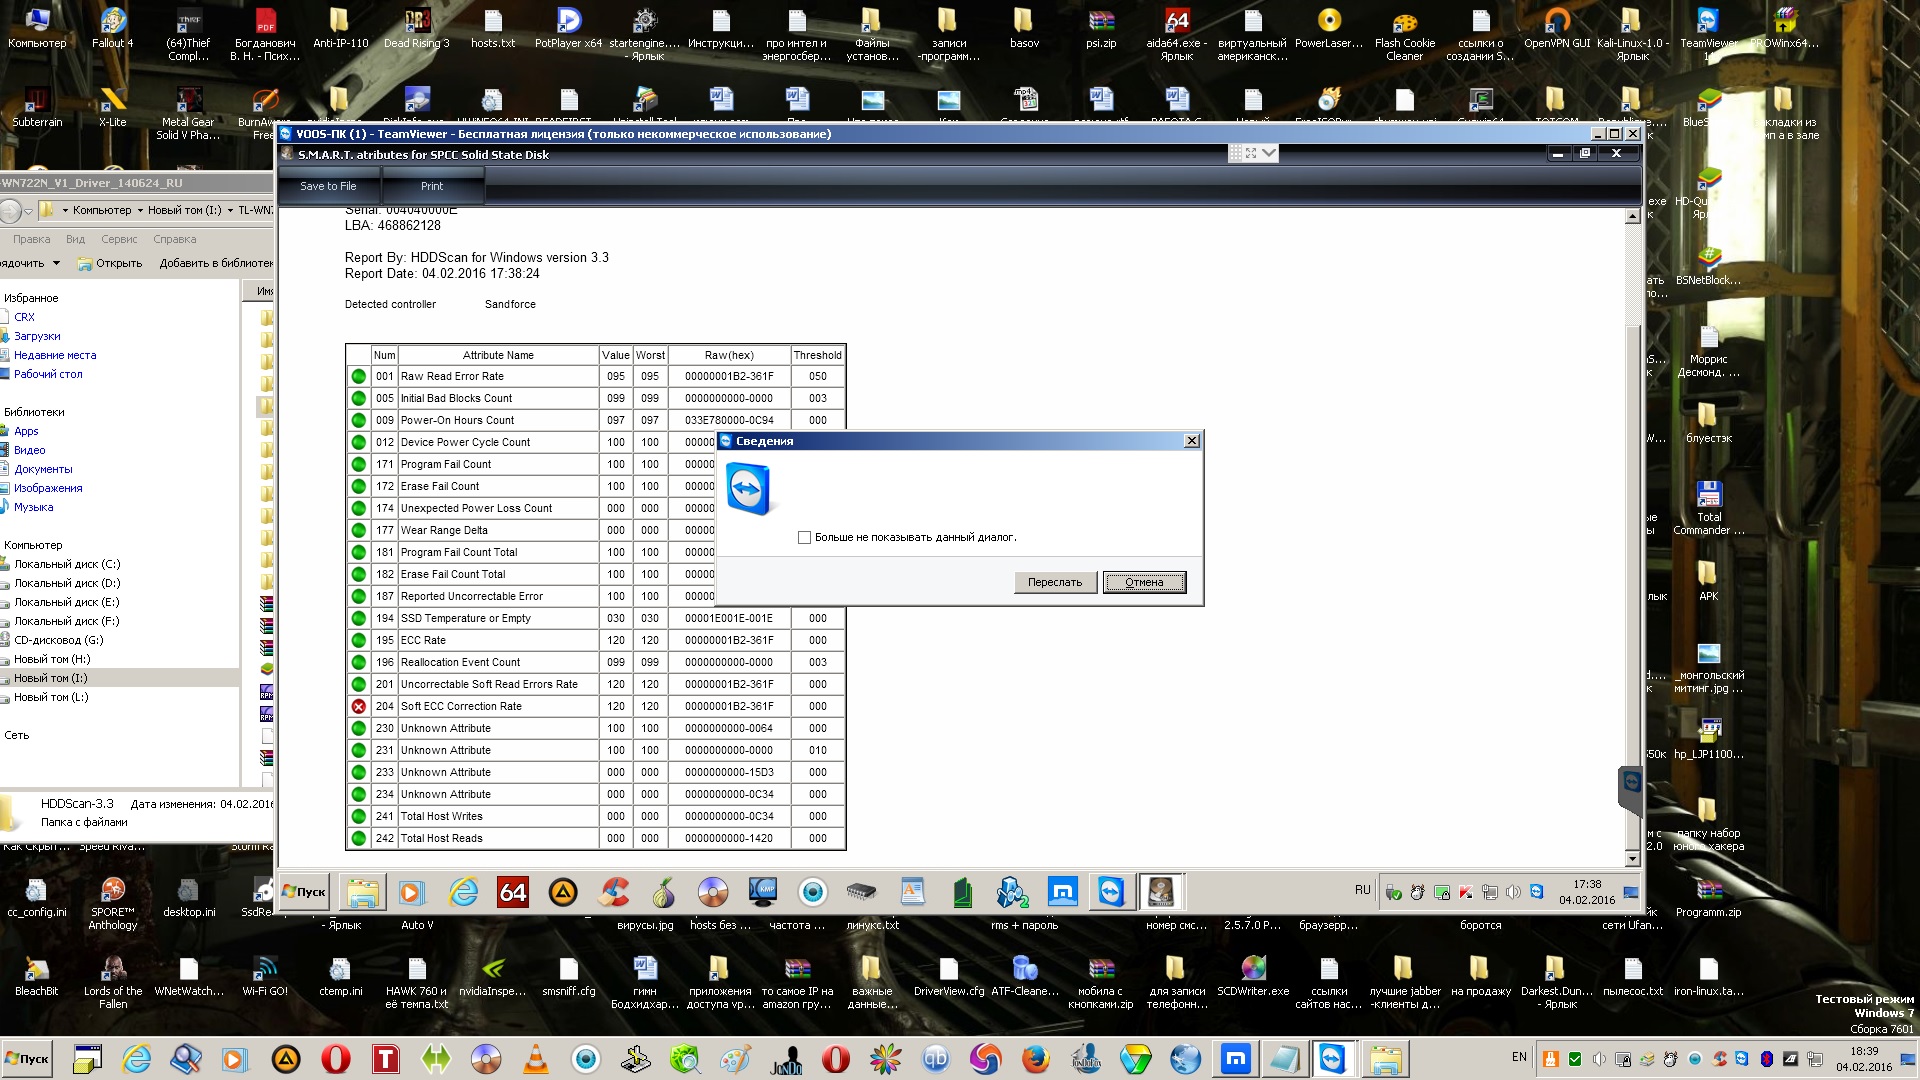
Task: Click red error icon for Soft ECC Correction Rate
Action: 358,706
